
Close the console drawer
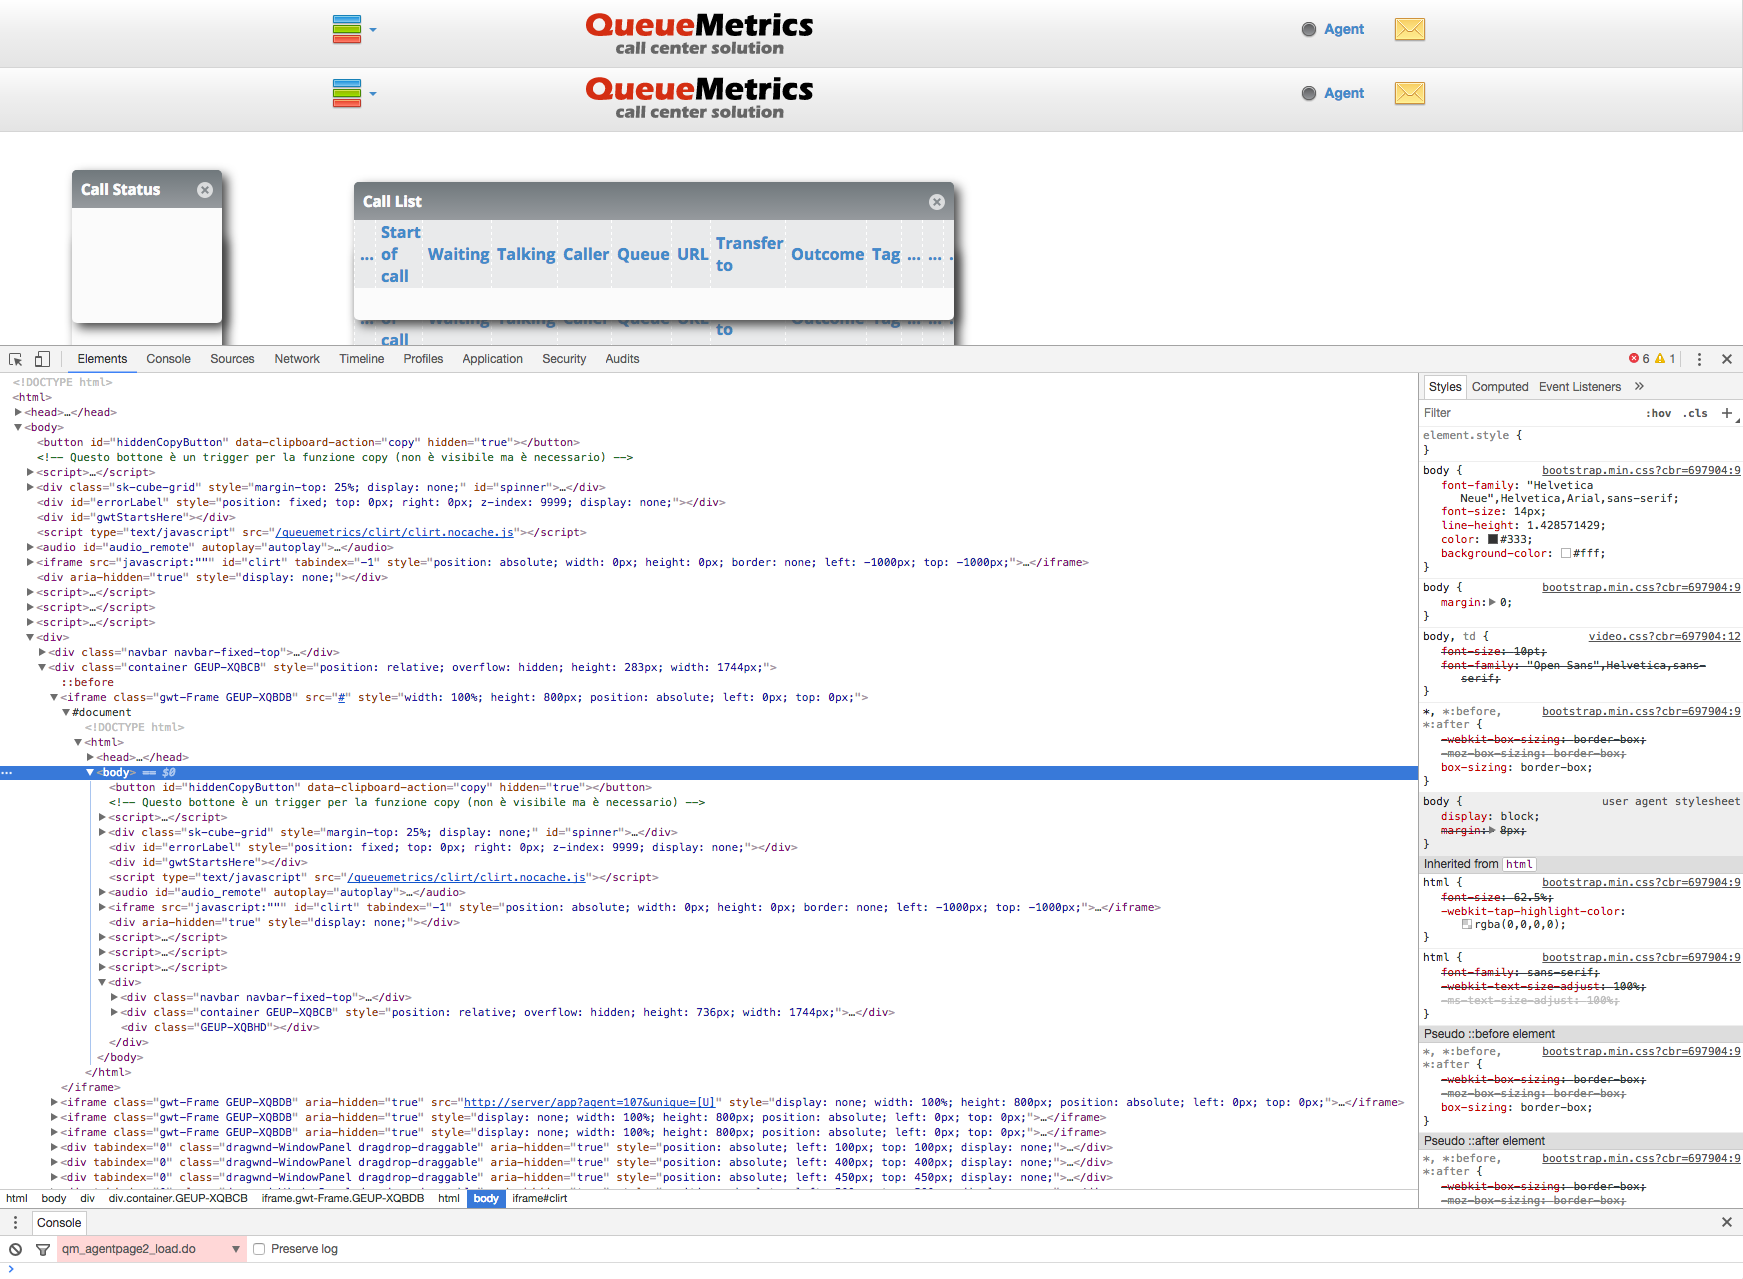(x=1727, y=1222)
